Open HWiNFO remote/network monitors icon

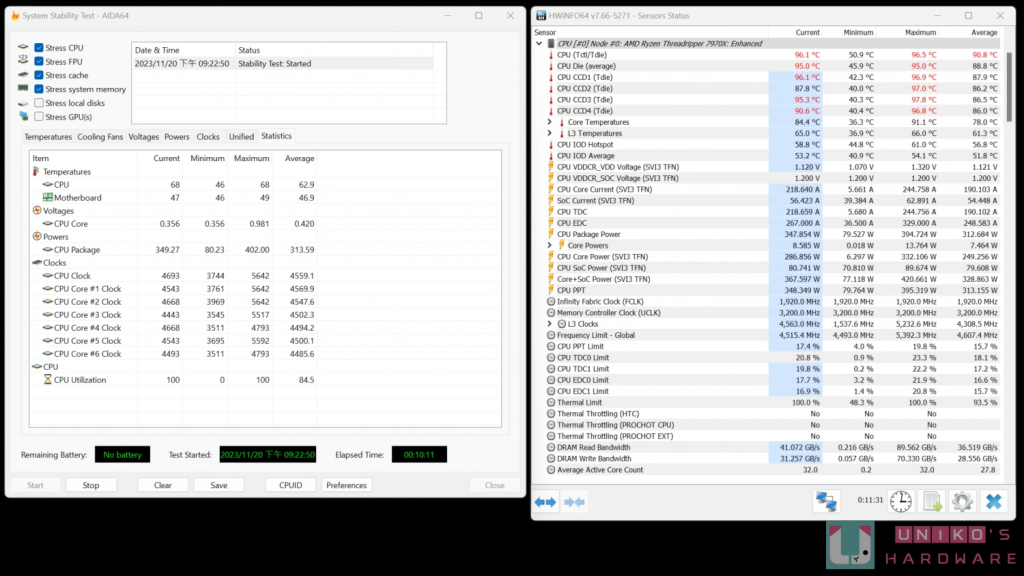click(826, 502)
